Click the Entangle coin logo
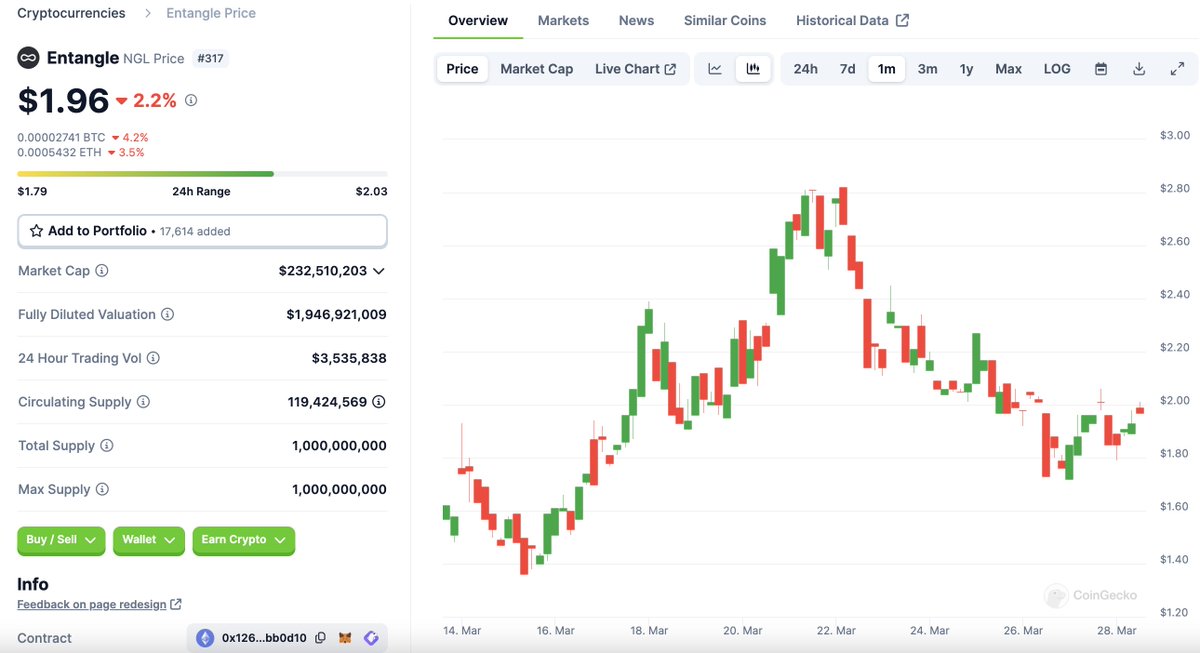This screenshot has height=653, width=1200. (28, 58)
